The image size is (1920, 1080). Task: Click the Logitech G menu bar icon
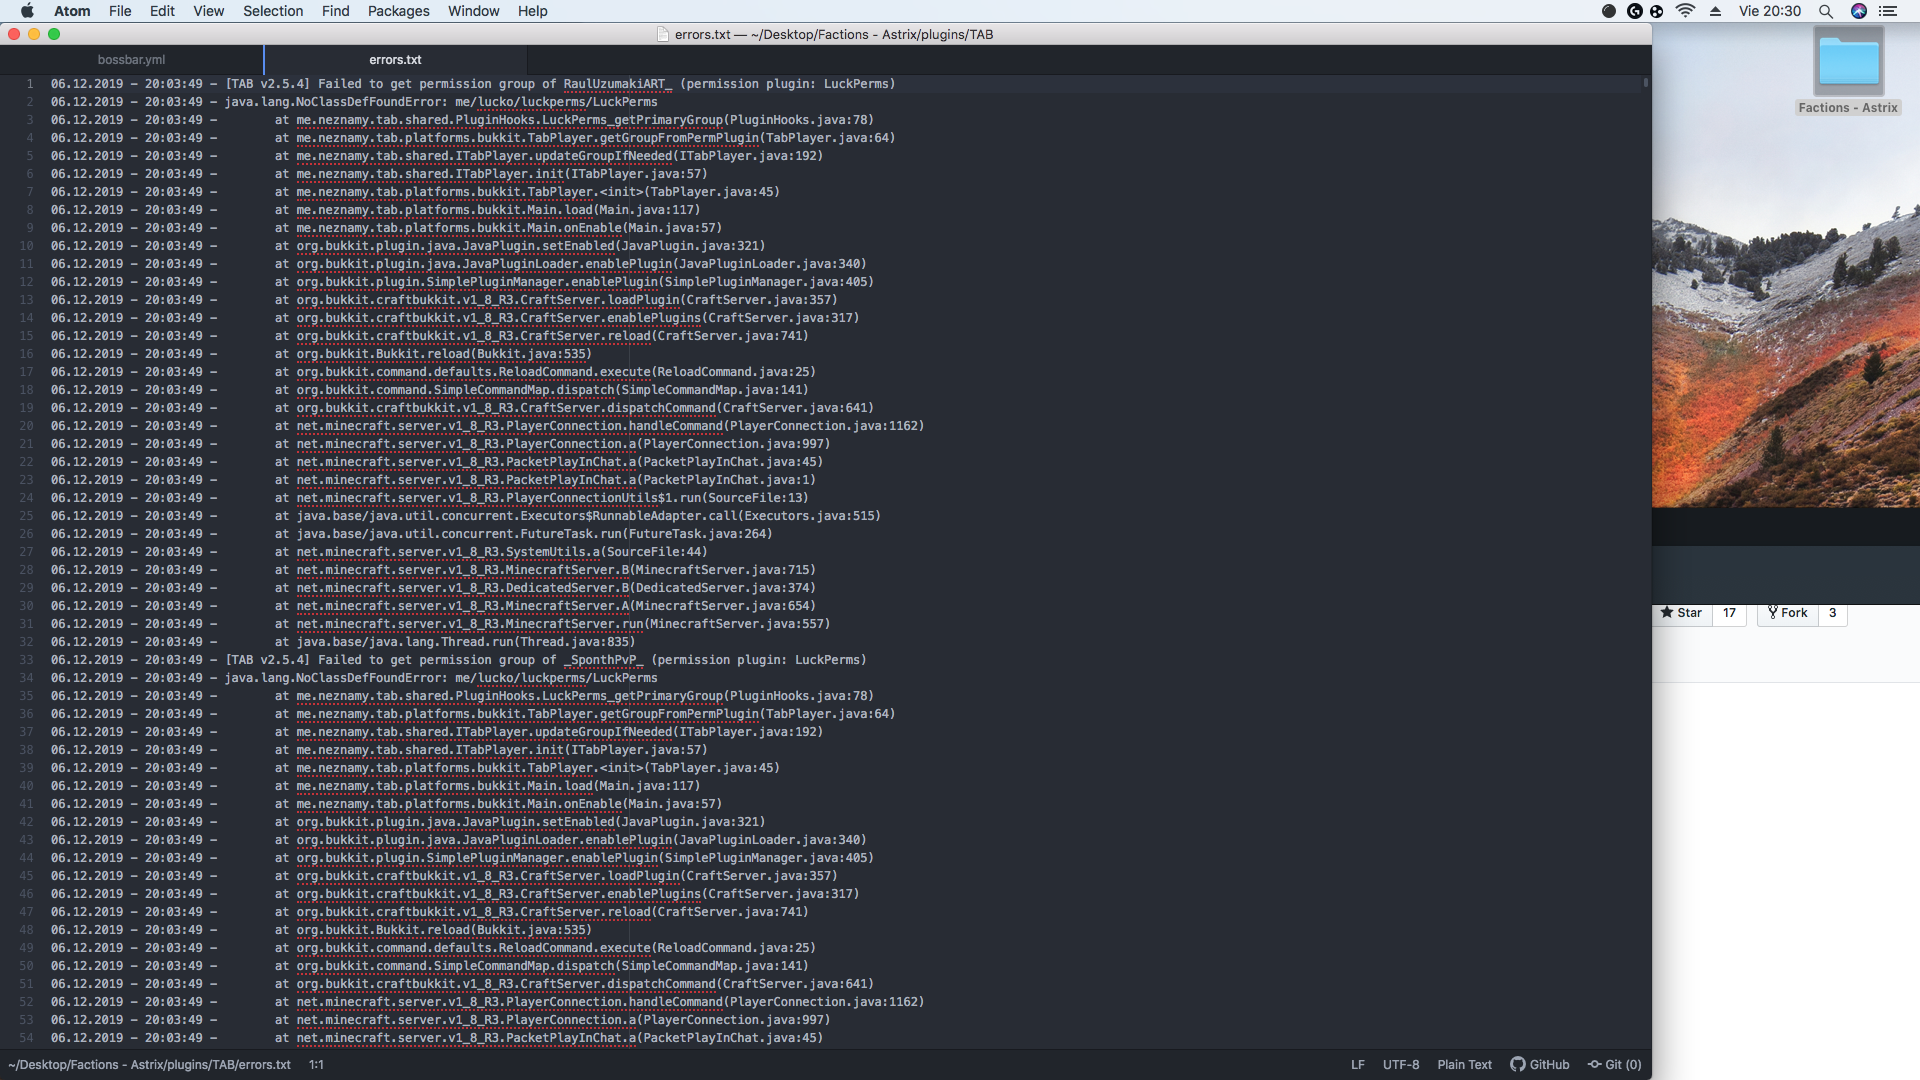click(1635, 11)
